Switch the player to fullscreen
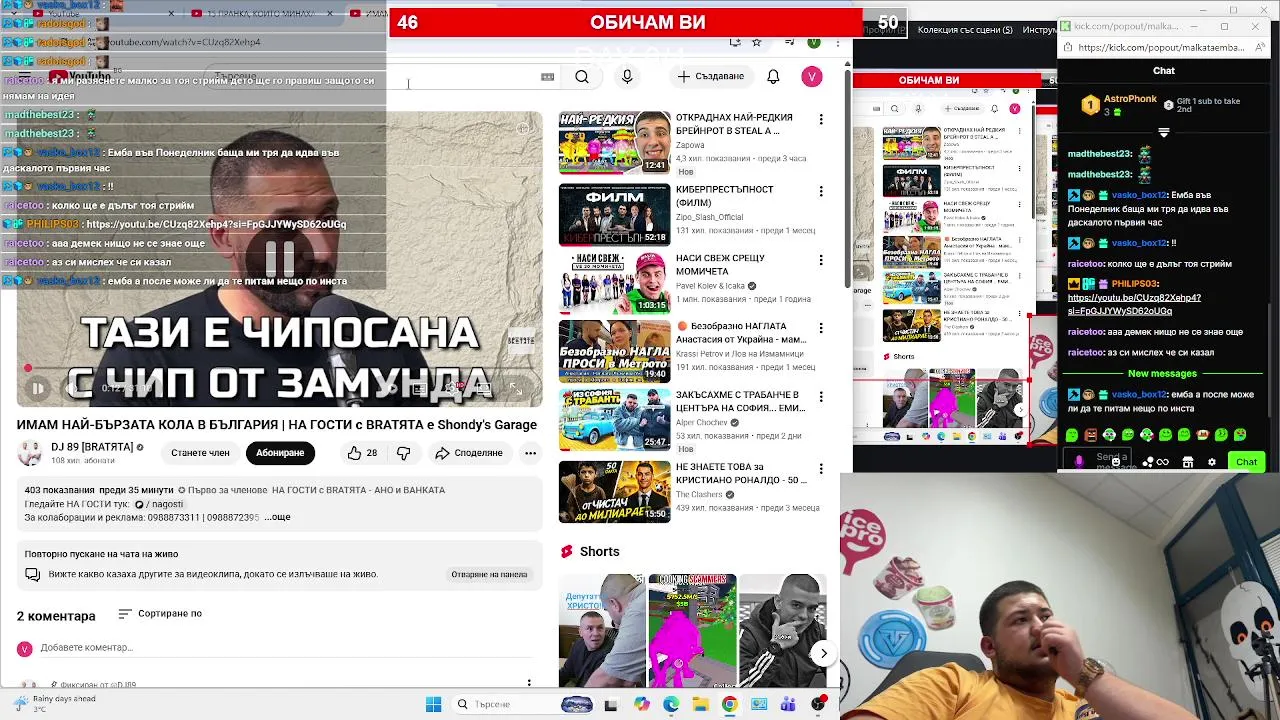Screen dimensions: 1280x720 tap(516, 389)
